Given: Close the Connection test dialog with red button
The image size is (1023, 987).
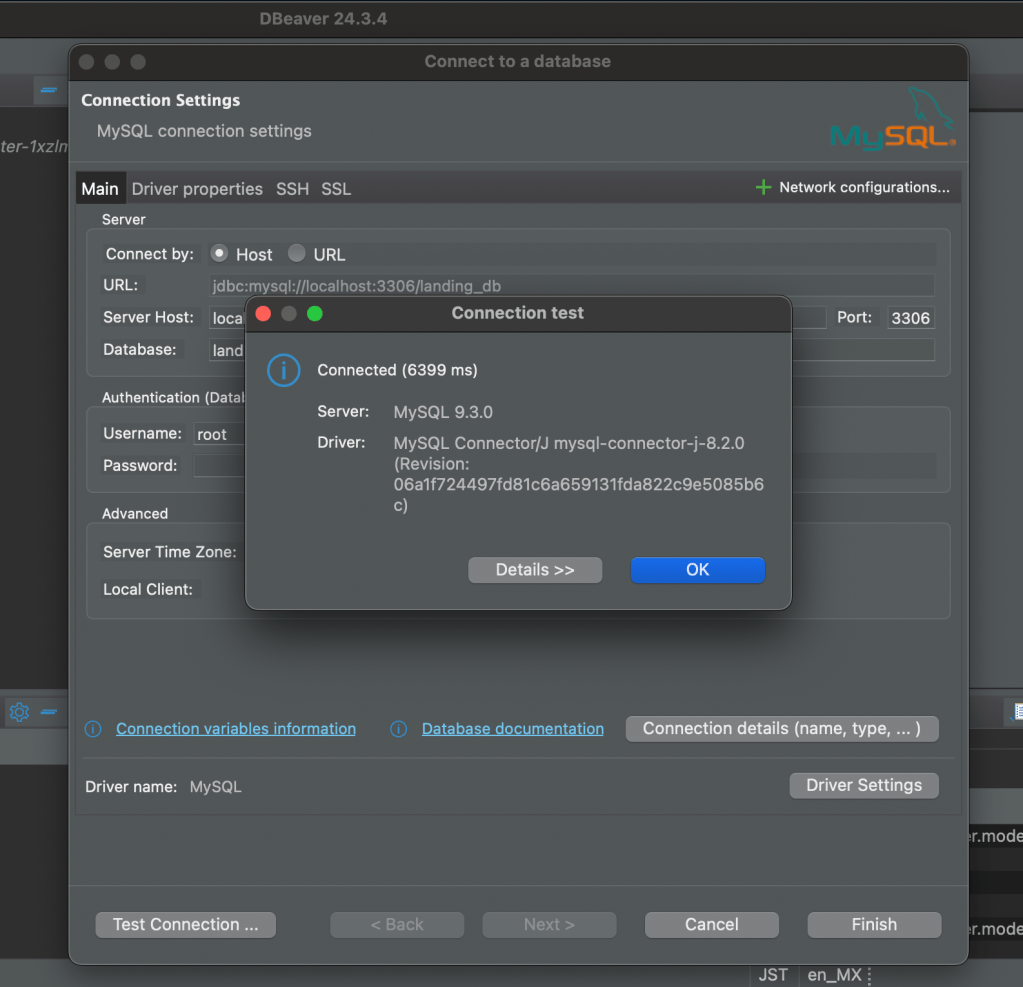Looking at the screenshot, I should tap(264, 314).
